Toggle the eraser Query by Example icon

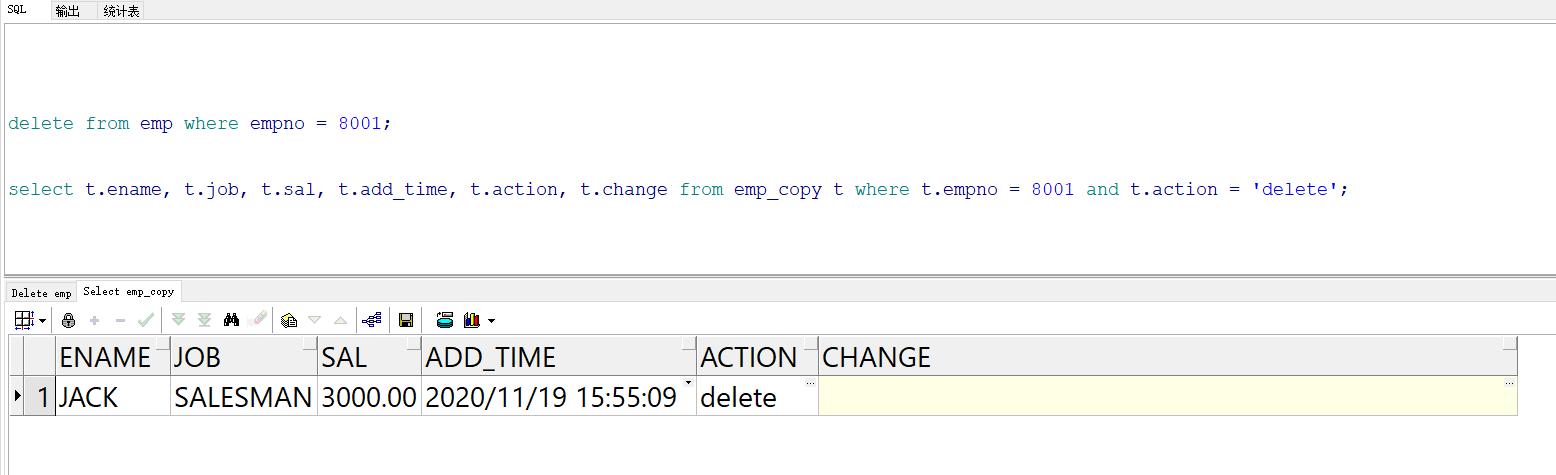258,320
